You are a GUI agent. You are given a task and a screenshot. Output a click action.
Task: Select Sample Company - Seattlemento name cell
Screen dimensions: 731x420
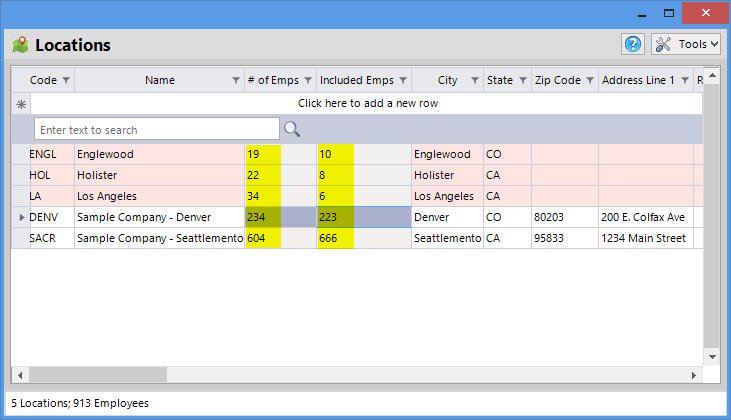click(x=159, y=238)
